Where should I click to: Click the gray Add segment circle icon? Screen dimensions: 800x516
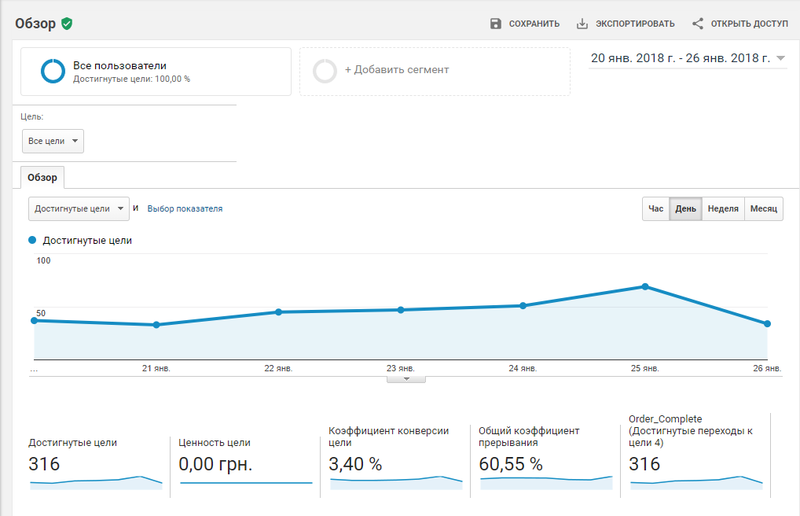click(324, 71)
